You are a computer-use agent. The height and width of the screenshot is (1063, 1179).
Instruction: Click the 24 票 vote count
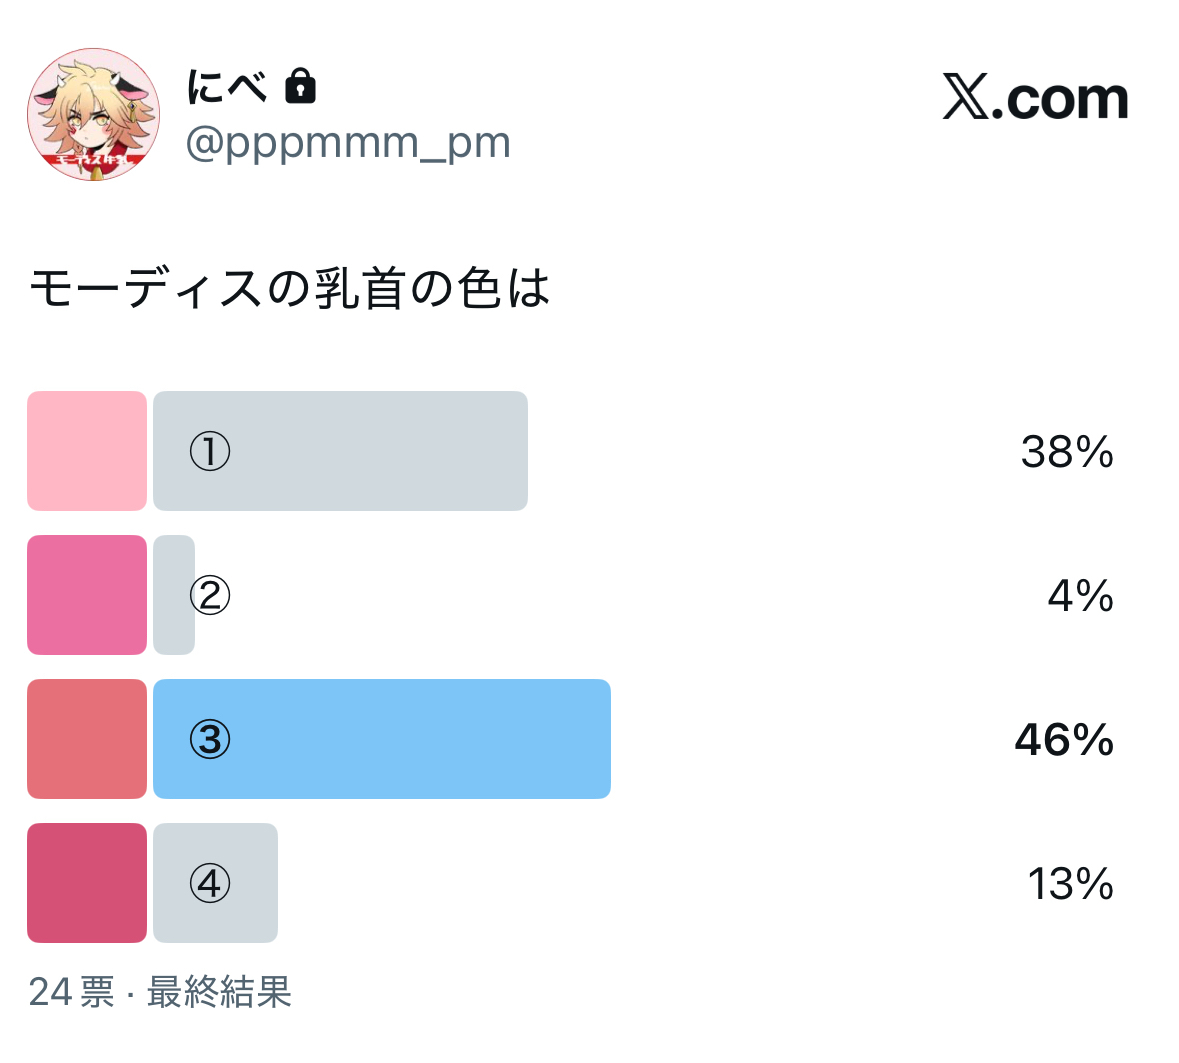click(71, 992)
